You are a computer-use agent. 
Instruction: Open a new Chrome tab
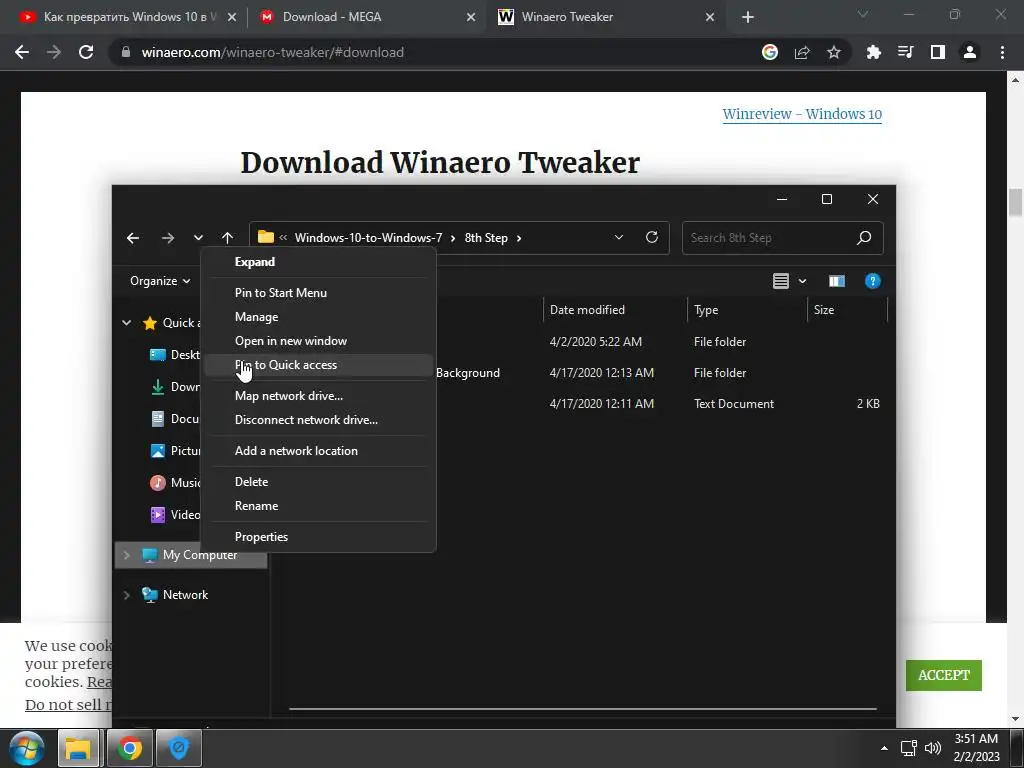pos(748,18)
